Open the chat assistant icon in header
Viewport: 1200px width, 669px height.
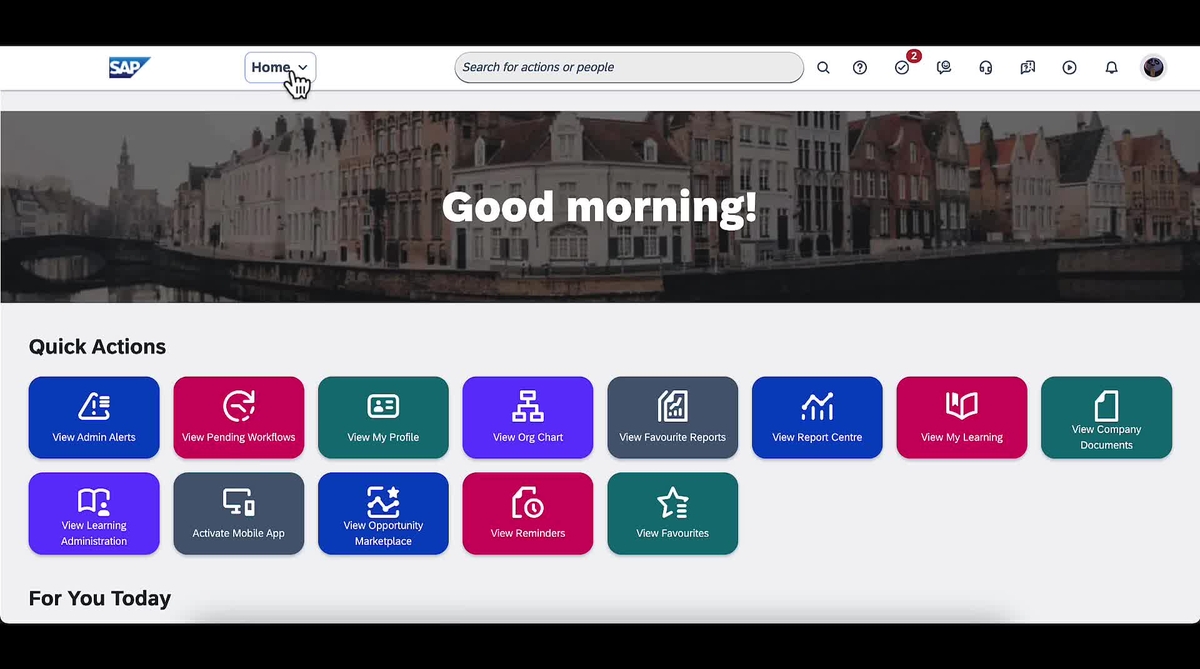(x=944, y=68)
